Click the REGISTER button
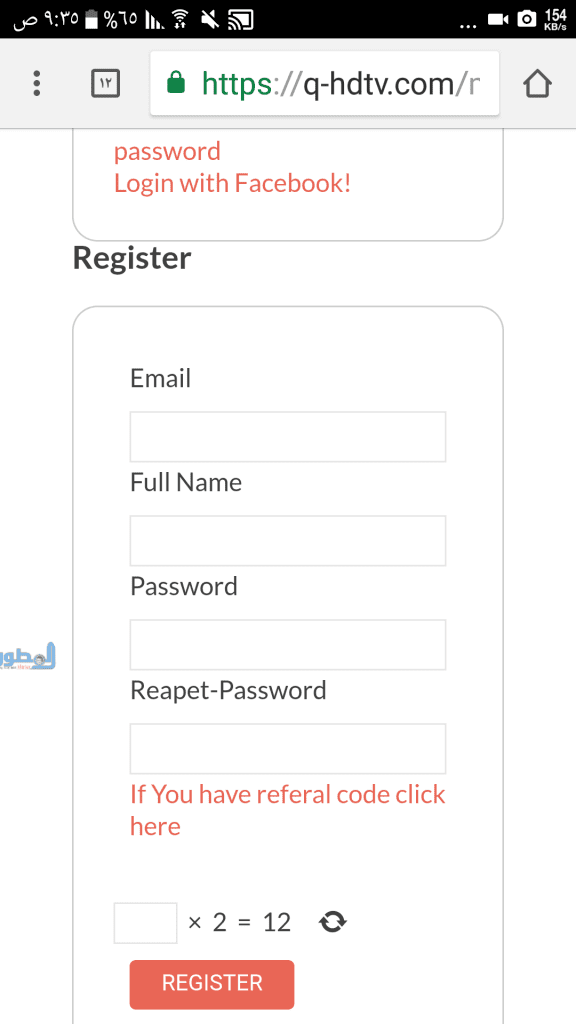576x1024 pixels. 212,984
